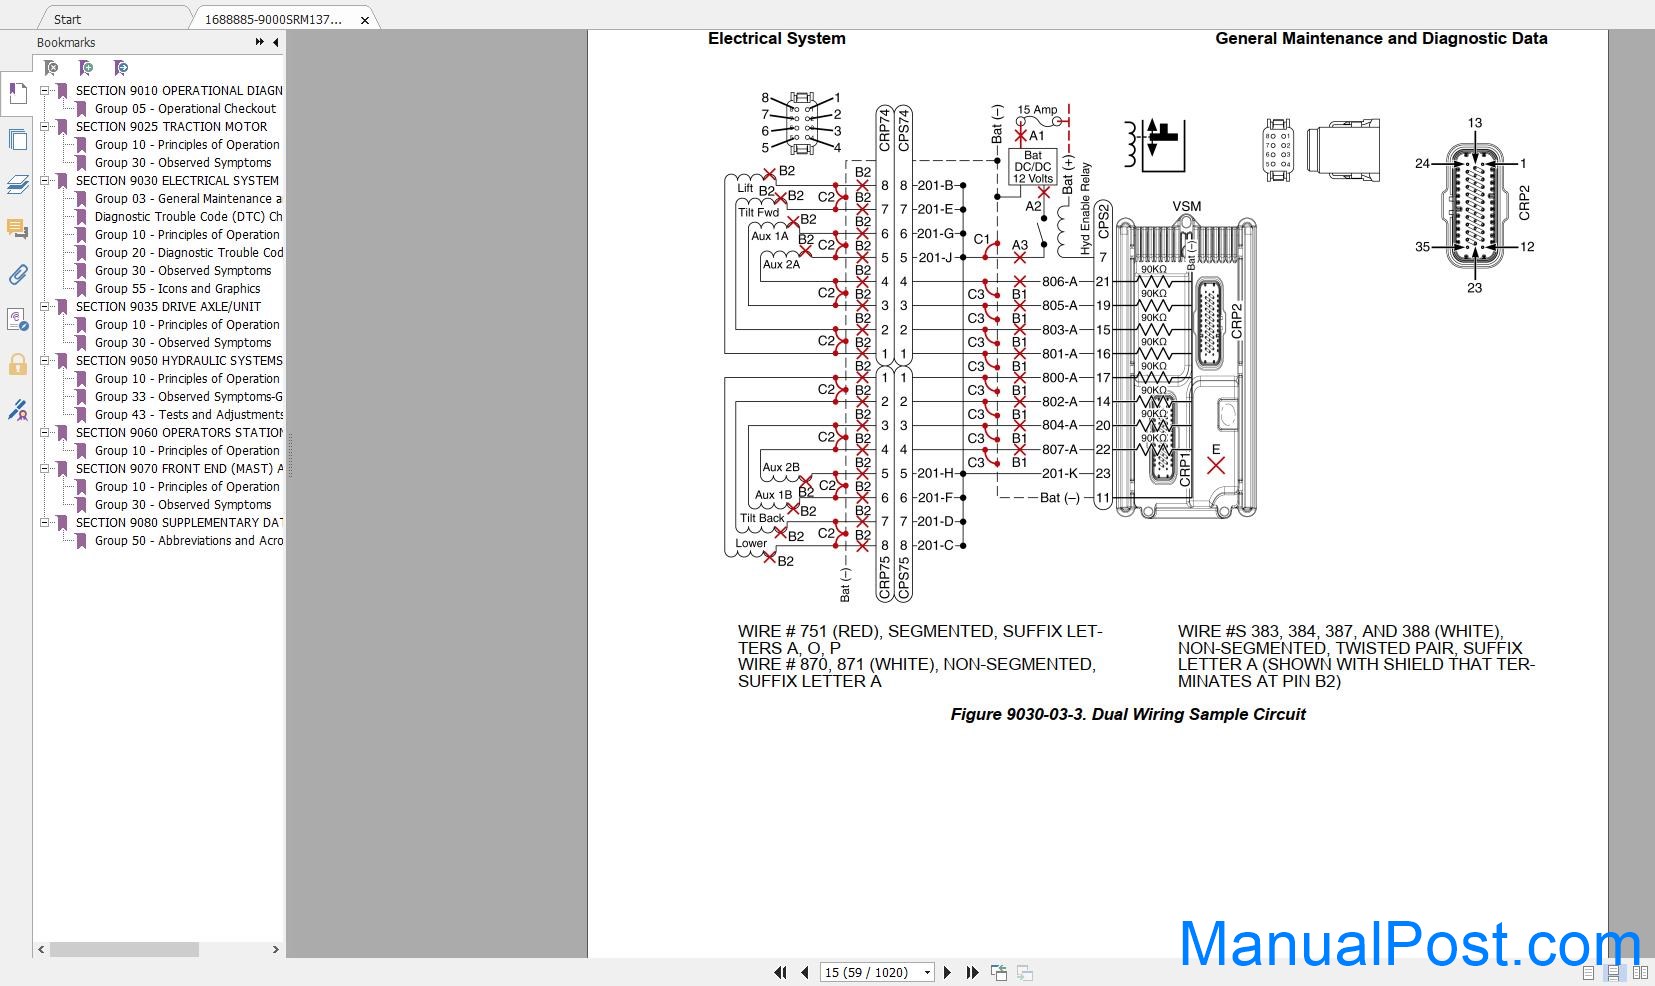This screenshot has width=1655, height=986.
Task: Go to the first page
Action: pyautogui.click(x=780, y=972)
